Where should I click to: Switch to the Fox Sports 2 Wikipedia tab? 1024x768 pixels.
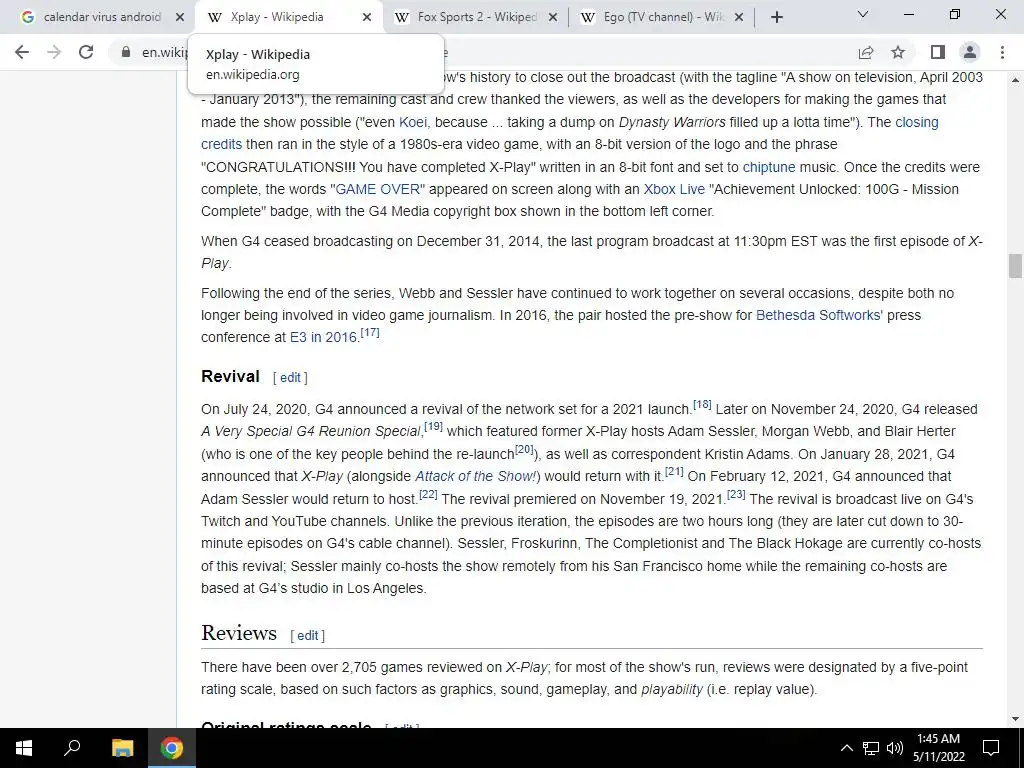[475, 17]
